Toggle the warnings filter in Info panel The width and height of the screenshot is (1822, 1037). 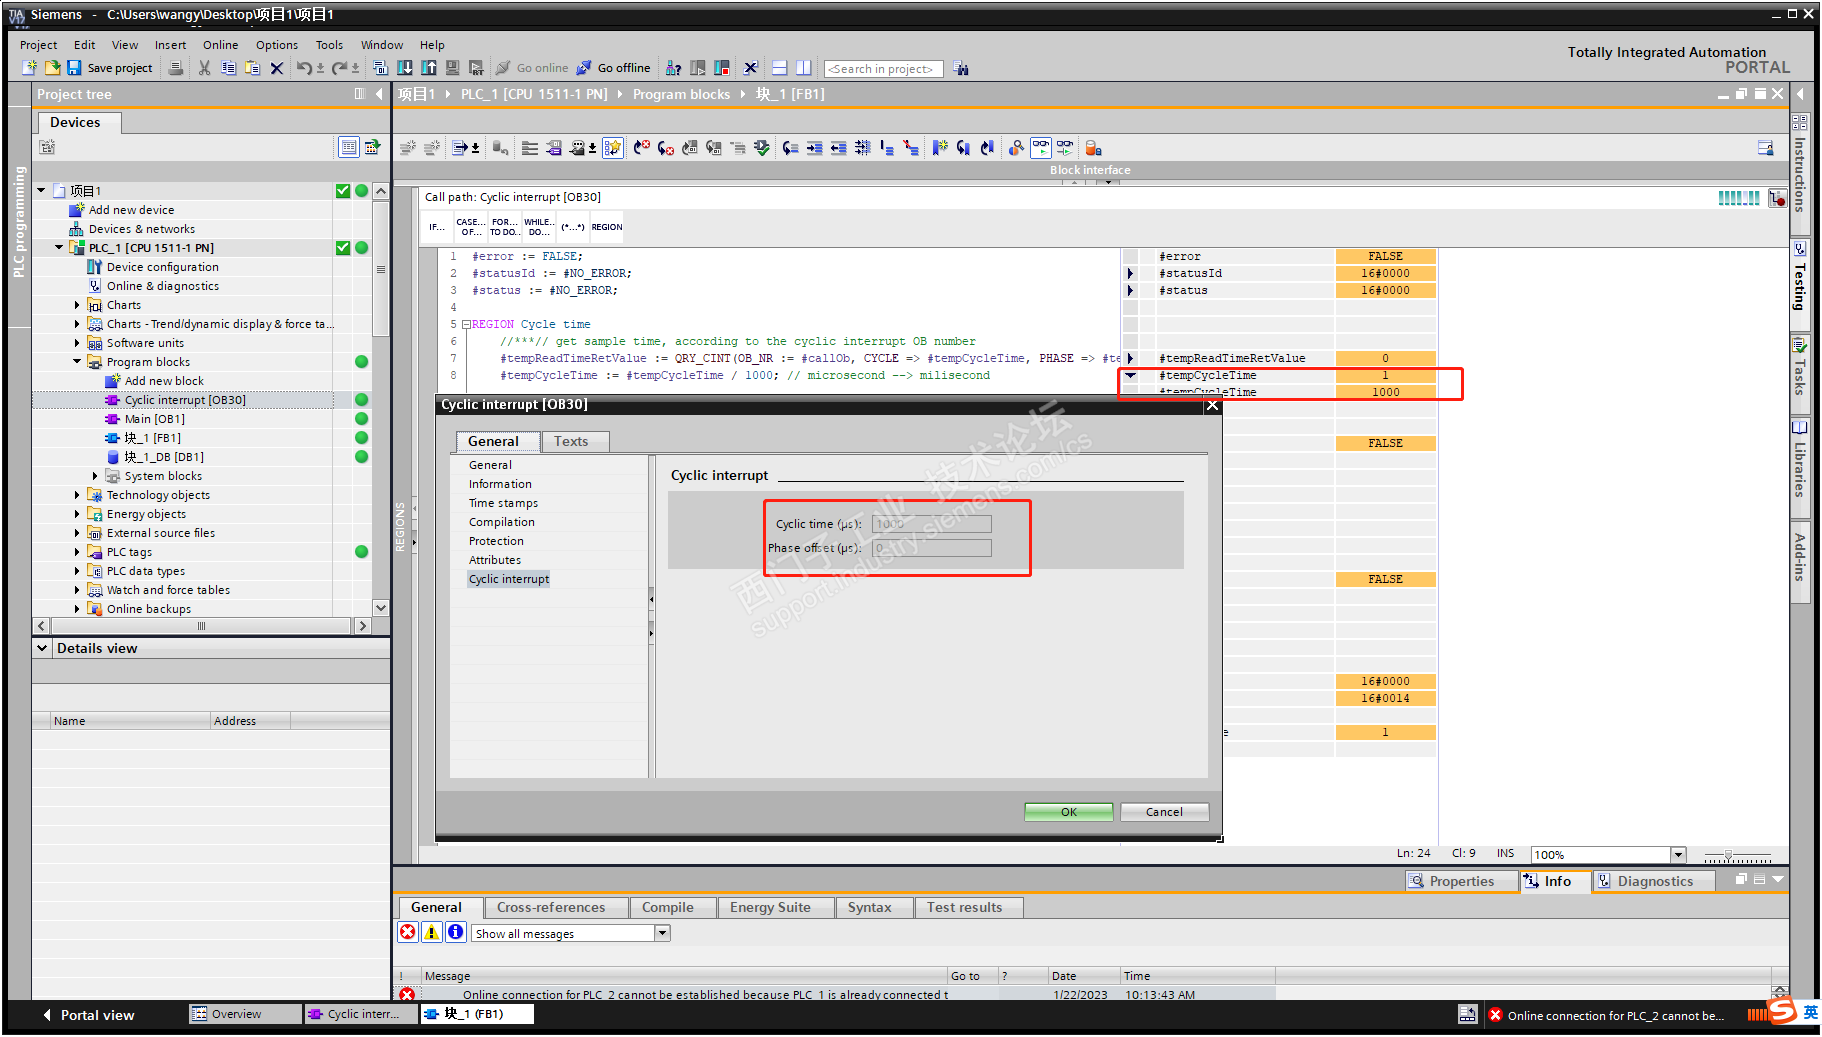coord(432,932)
